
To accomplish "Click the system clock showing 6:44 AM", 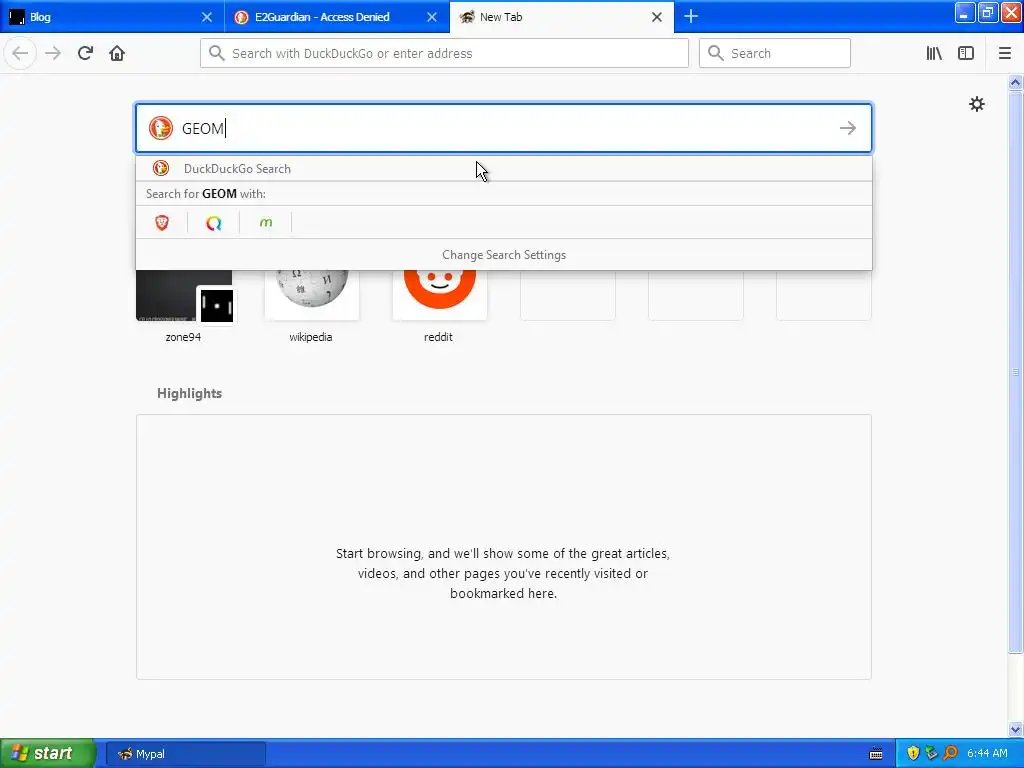I will [x=987, y=753].
